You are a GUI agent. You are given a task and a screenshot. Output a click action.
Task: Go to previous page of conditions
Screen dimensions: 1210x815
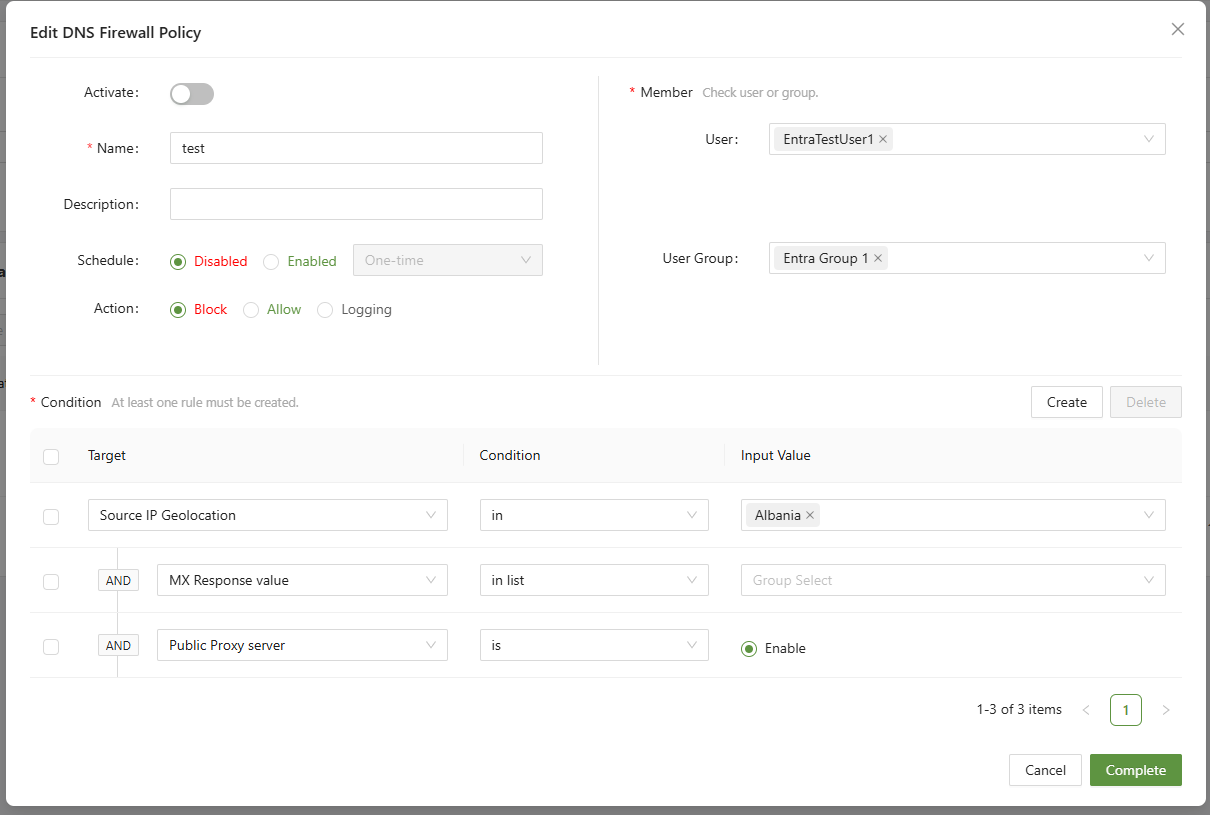click(x=1086, y=710)
